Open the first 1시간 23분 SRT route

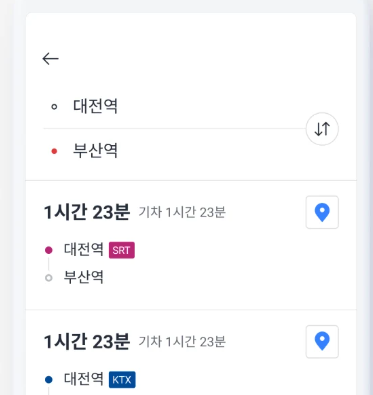coord(191,245)
